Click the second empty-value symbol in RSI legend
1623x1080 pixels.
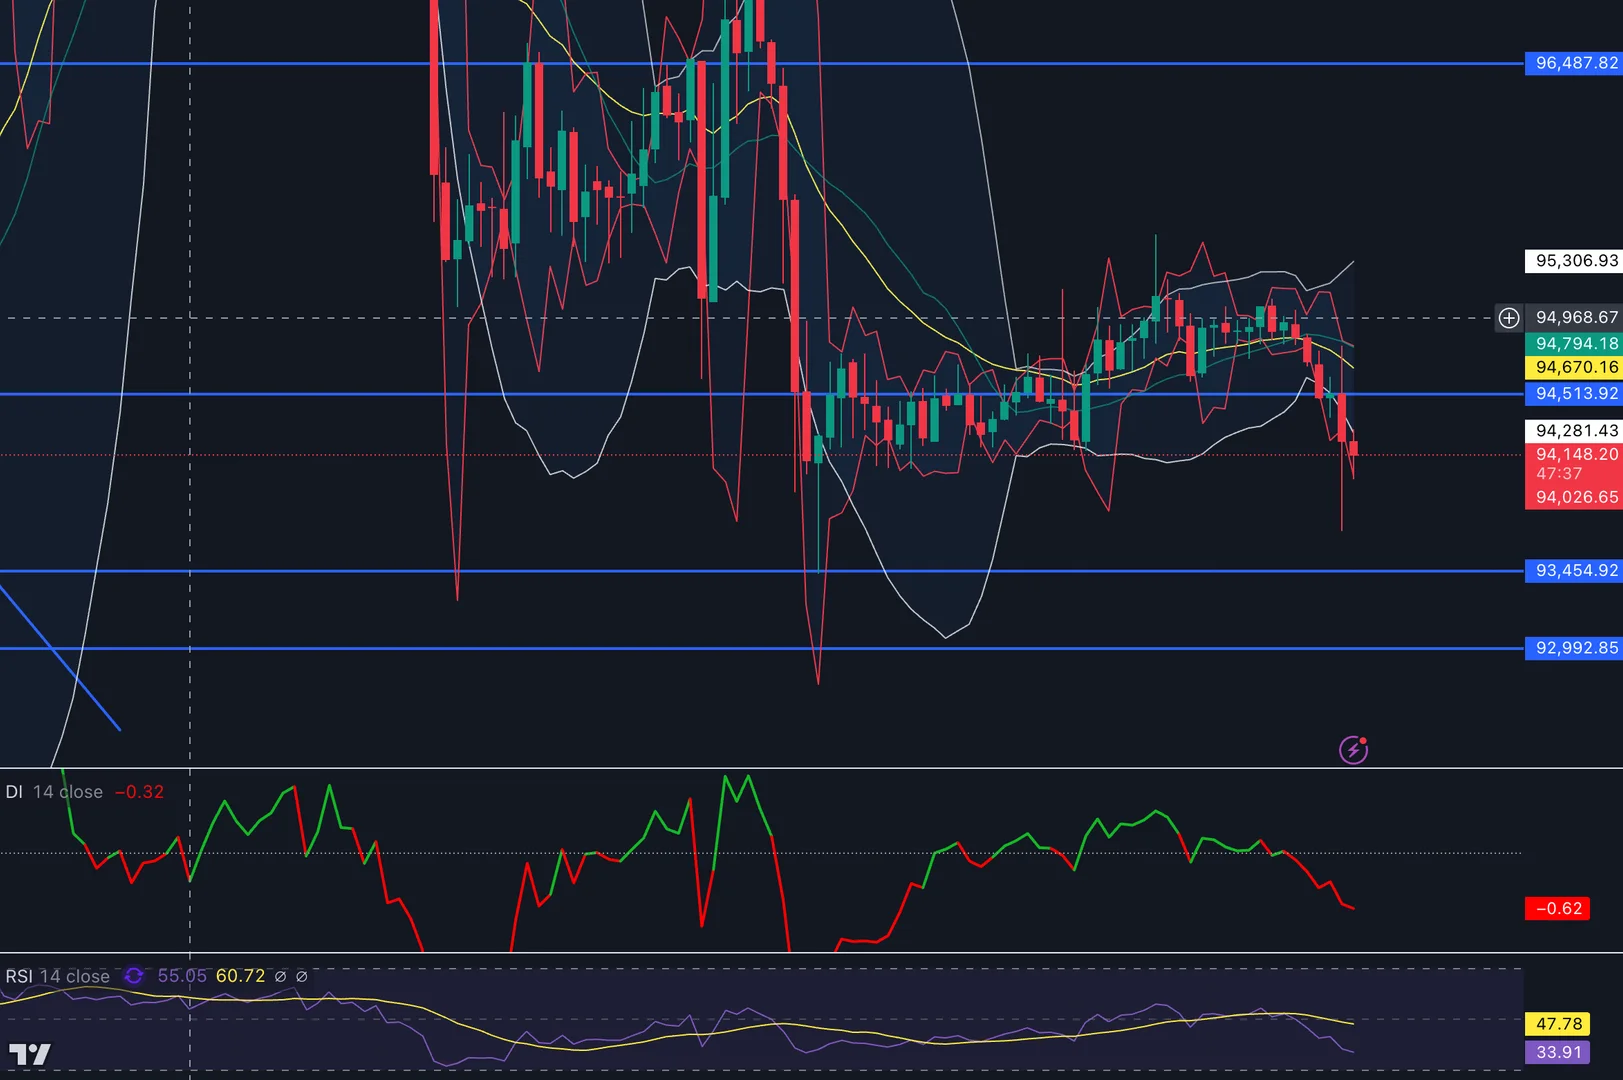click(x=301, y=976)
